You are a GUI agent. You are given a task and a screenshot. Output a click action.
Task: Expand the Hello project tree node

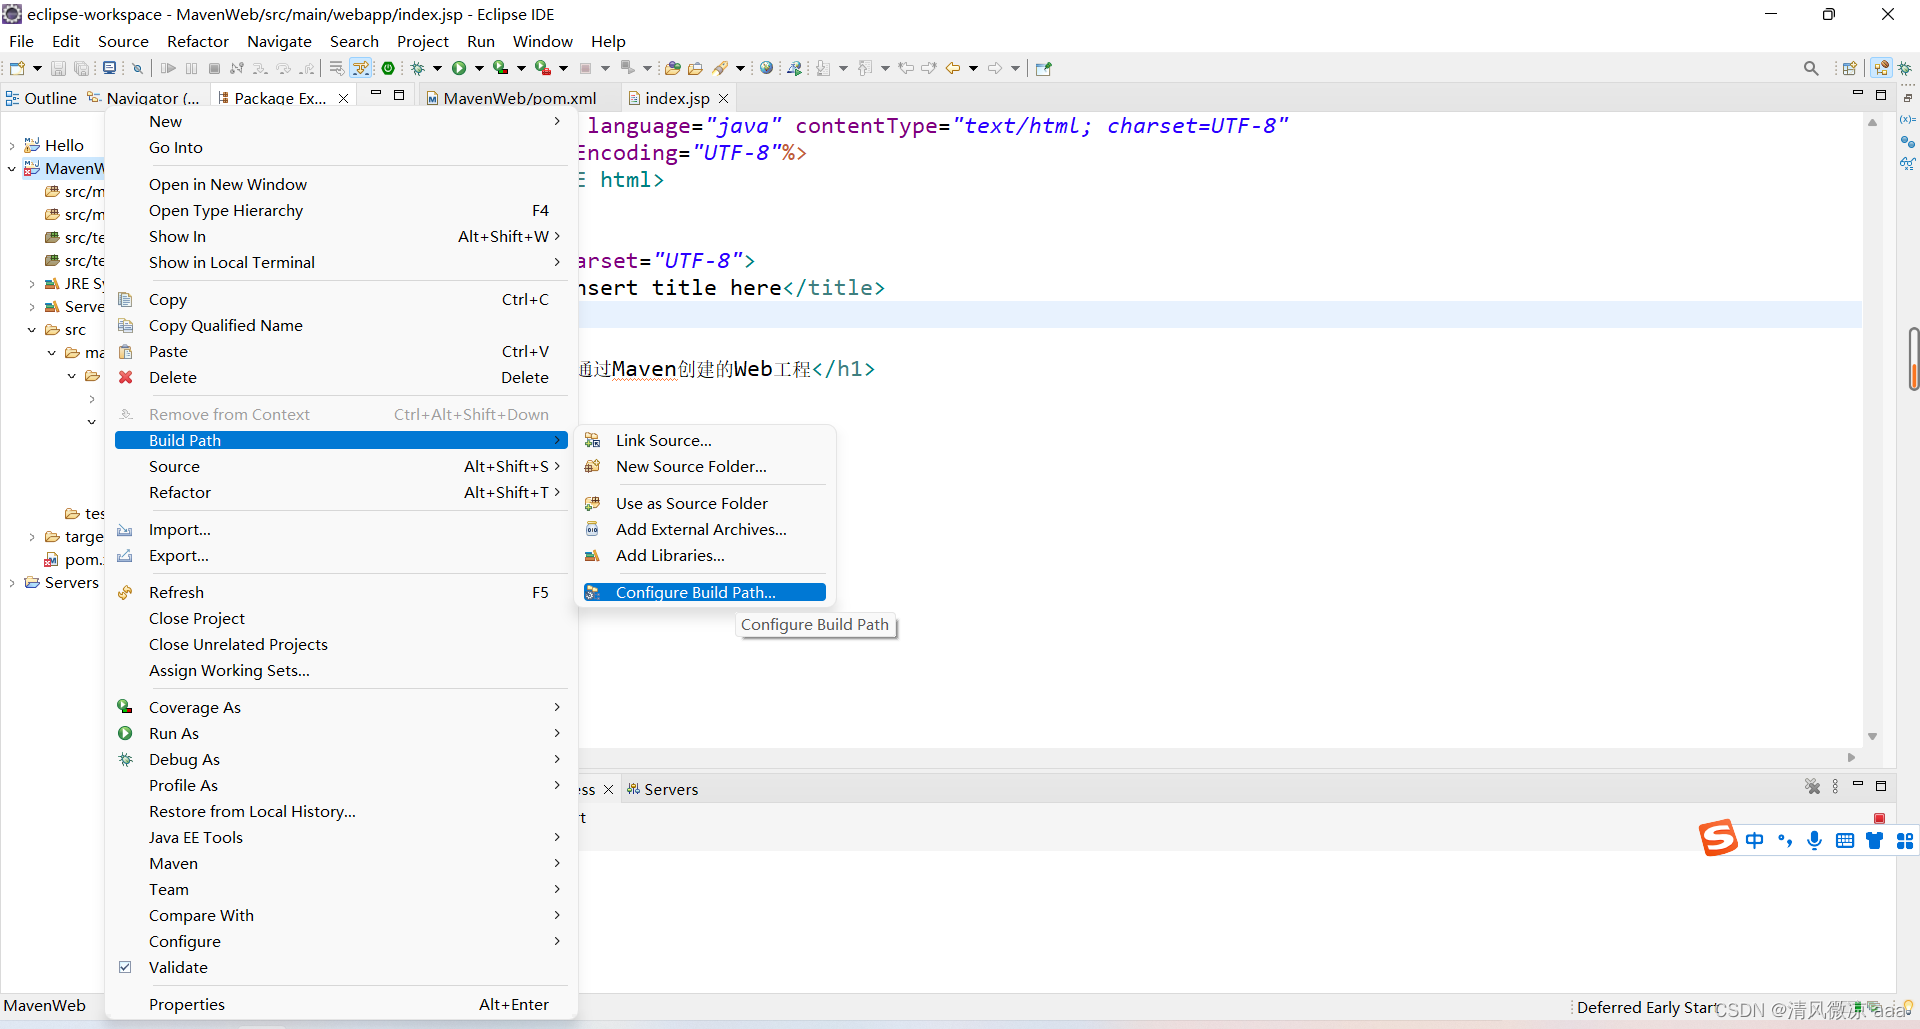click(12, 145)
